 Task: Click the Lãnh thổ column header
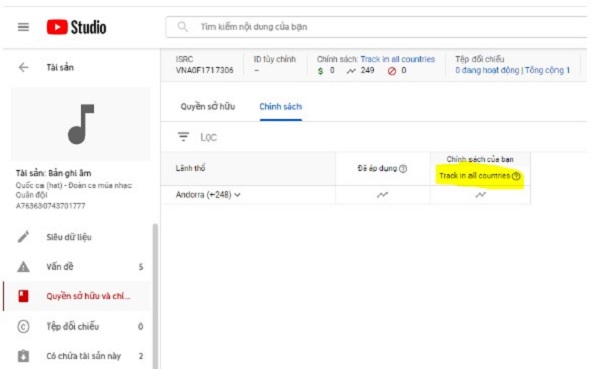[x=191, y=168]
